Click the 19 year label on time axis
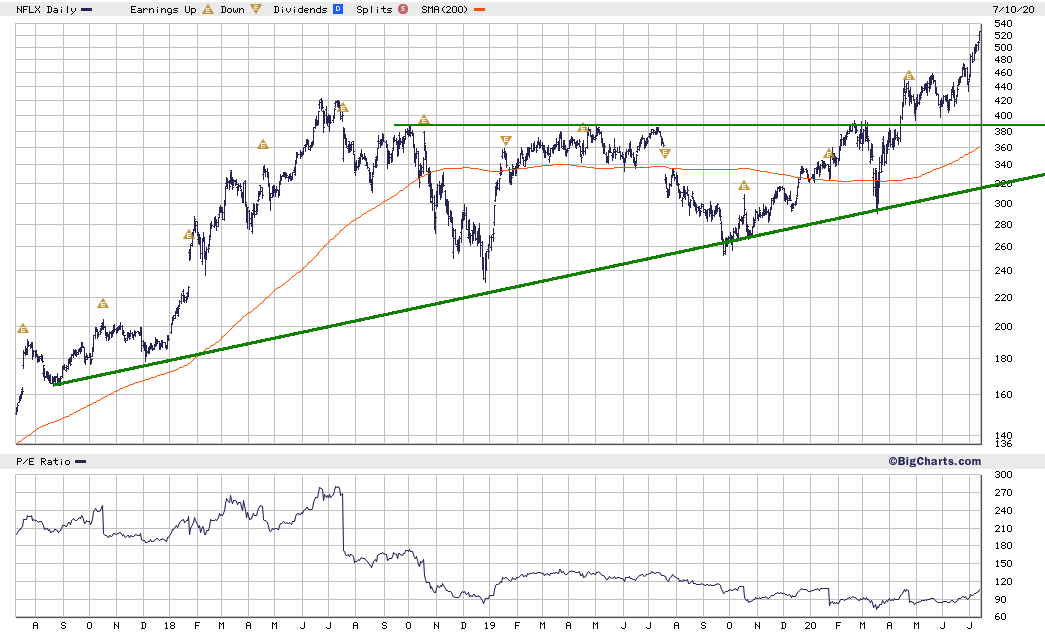This screenshot has height=635, width=1045. [490, 626]
